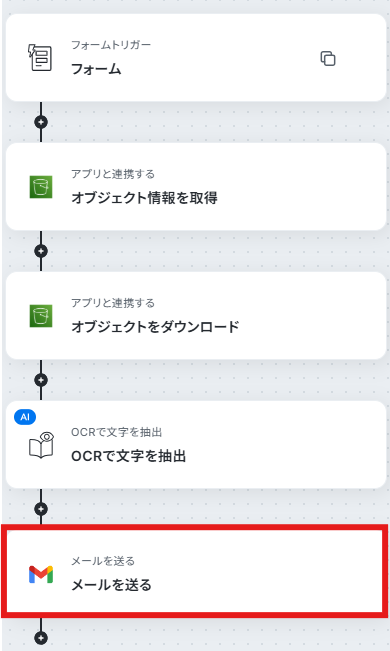The height and width of the screenshot is (651, 390).
Task: Click the blue AI badge
Action: (x=25, y=417)
